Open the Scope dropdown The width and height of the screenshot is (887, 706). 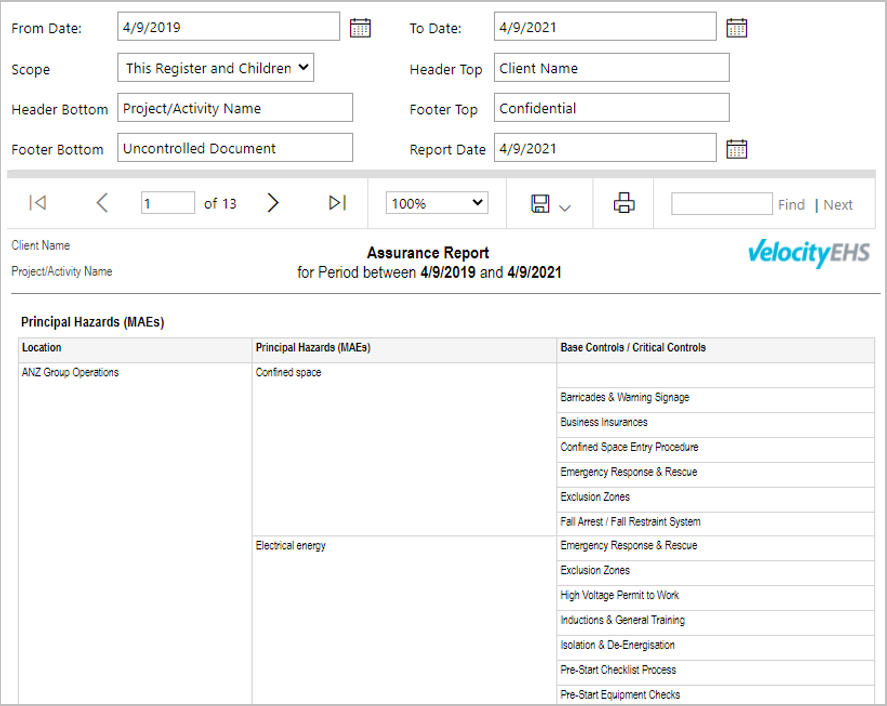(216, 68)
